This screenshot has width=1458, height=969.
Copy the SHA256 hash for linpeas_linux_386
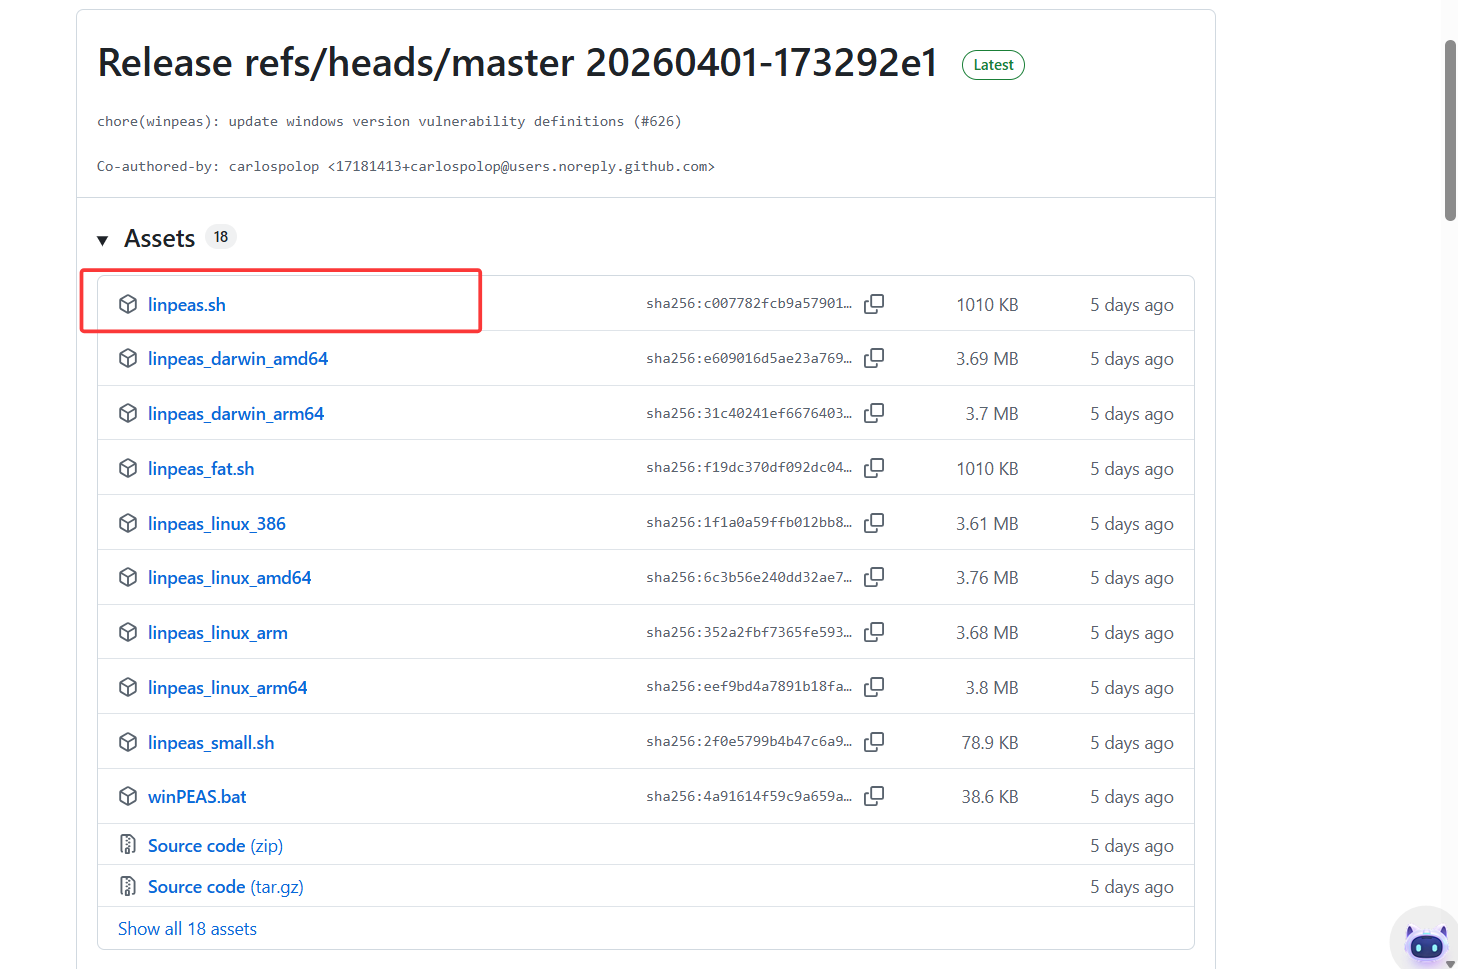[x=874, y=523]
